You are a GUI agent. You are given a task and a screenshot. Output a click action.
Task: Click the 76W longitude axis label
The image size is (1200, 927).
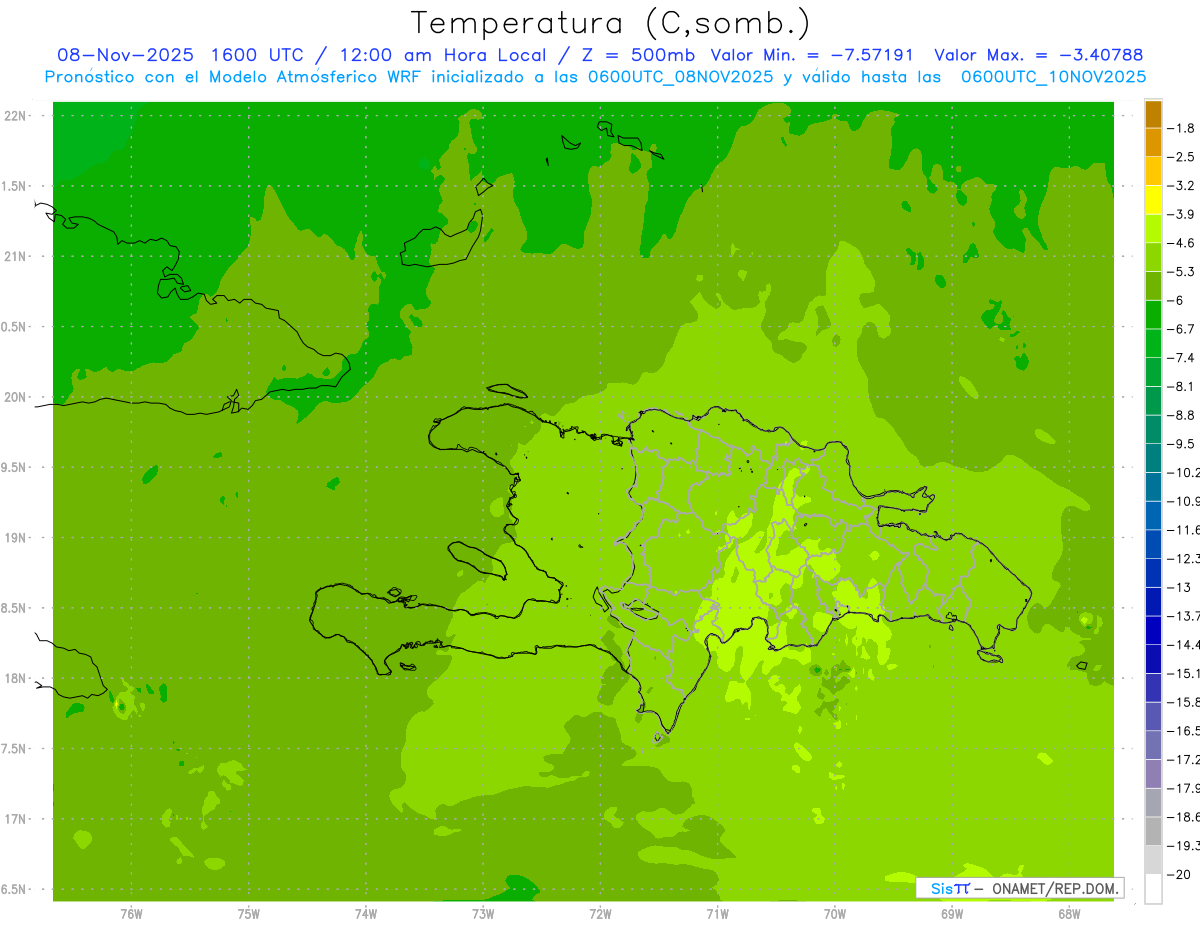click(x=131, y=914)
